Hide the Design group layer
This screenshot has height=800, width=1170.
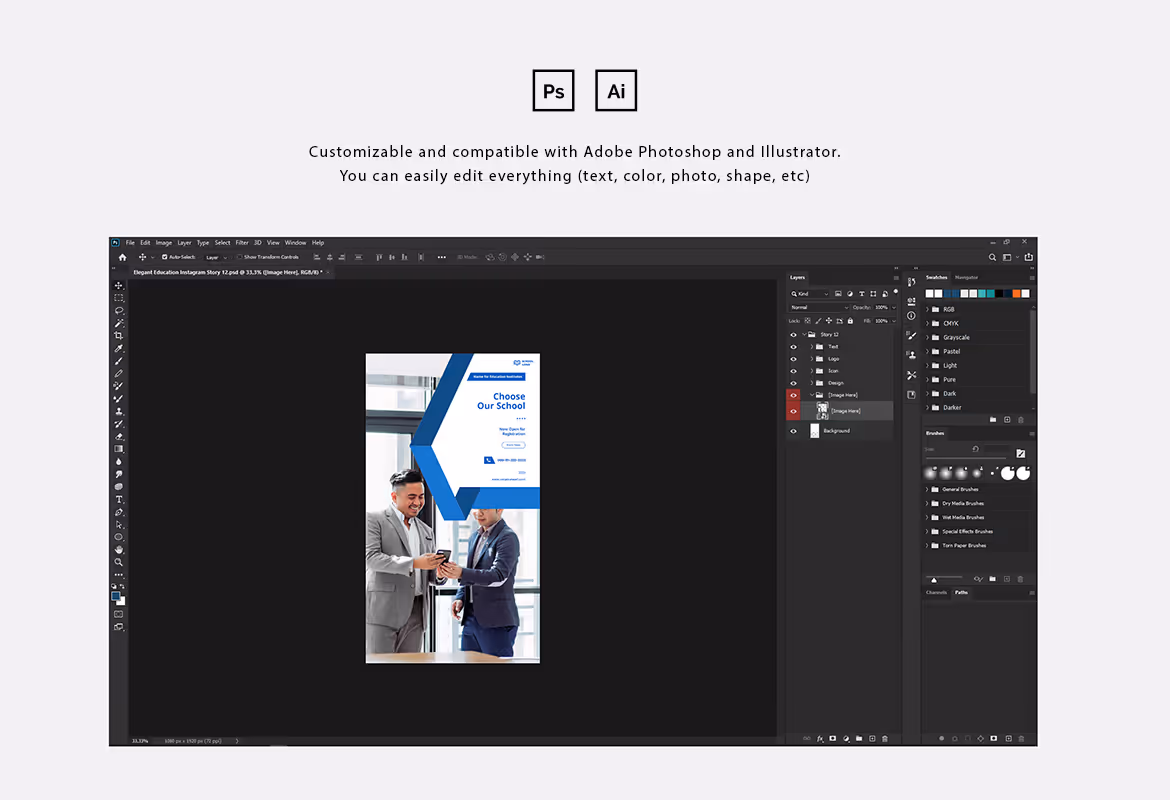click(x=793, y=383)
